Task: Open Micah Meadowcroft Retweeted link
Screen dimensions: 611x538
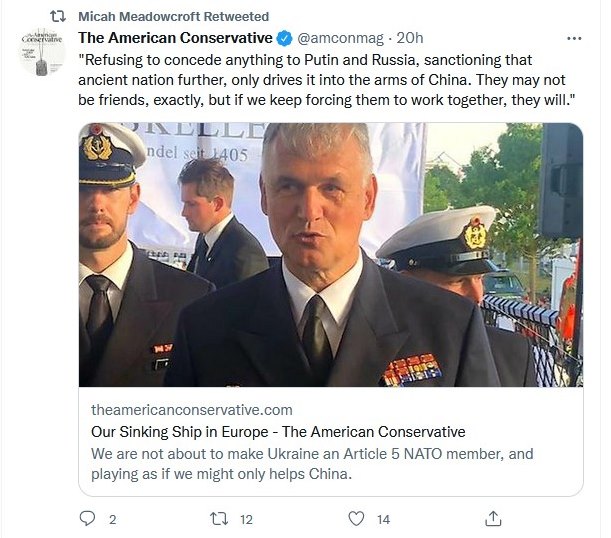Action: point(173,16)
